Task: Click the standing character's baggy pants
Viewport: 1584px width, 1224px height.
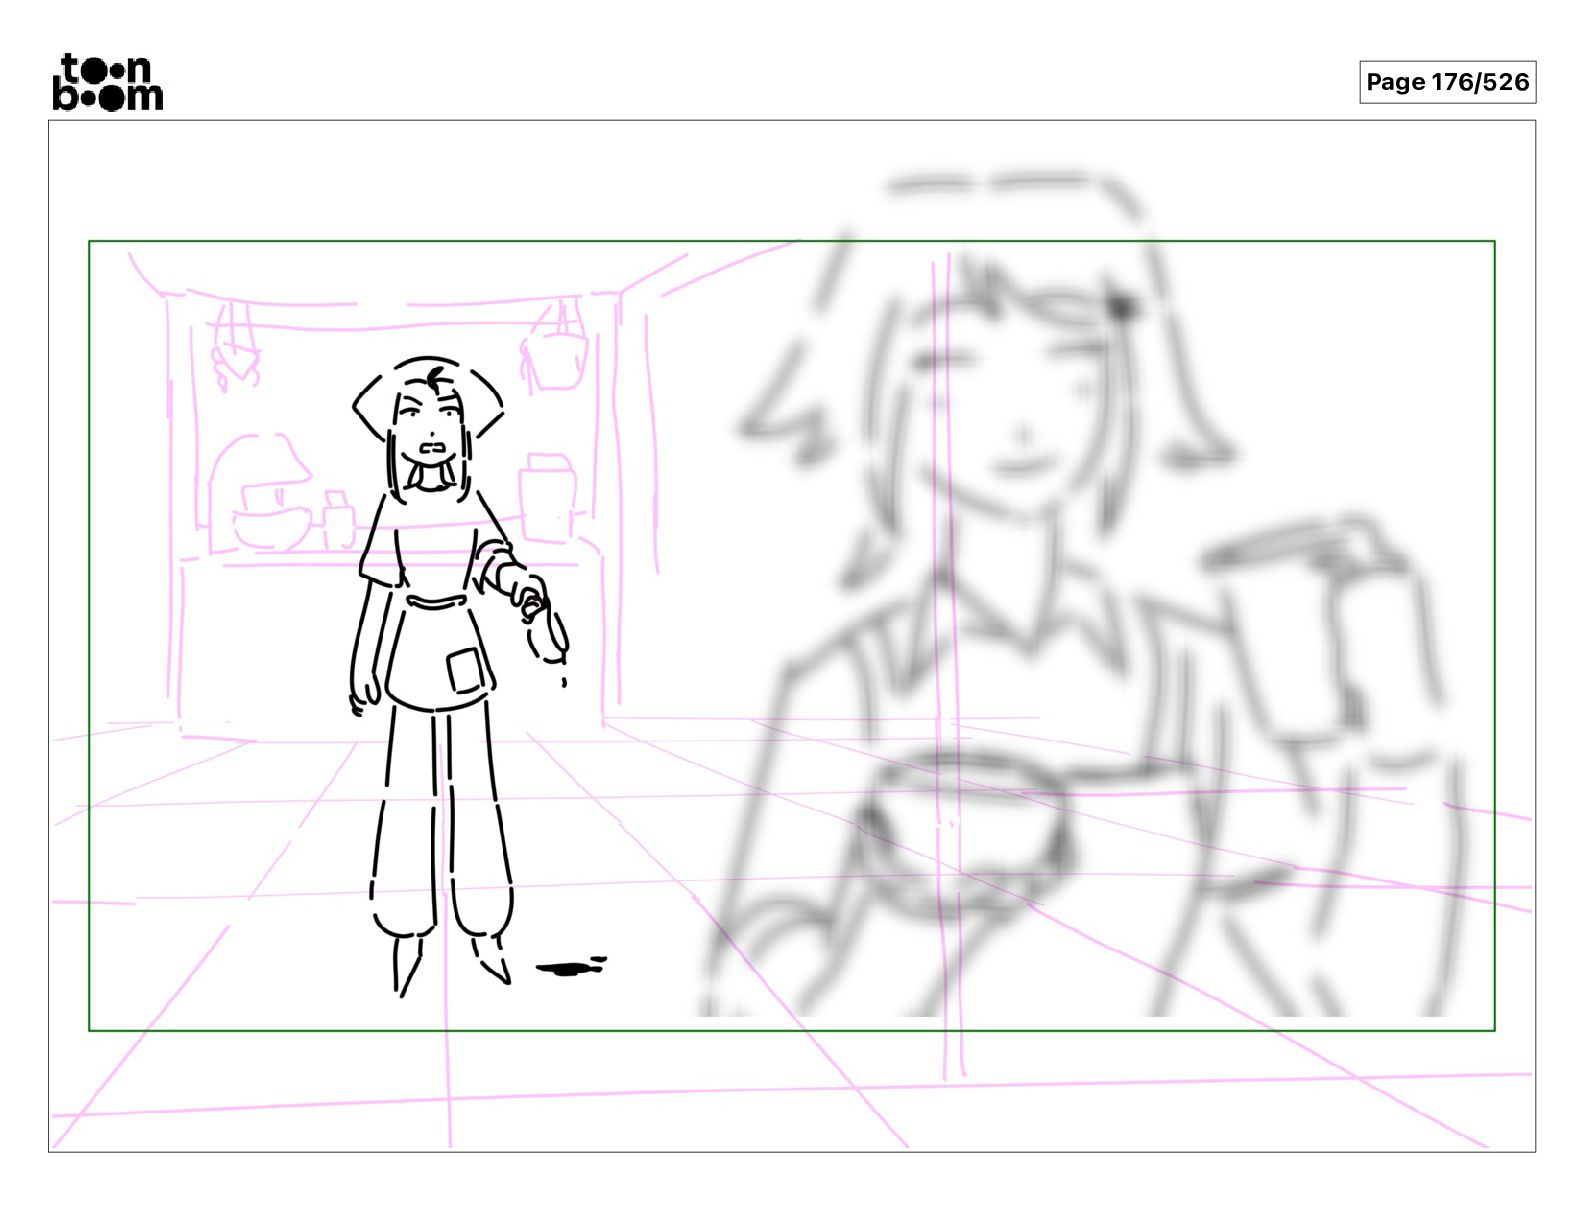Action: [441, 820]
